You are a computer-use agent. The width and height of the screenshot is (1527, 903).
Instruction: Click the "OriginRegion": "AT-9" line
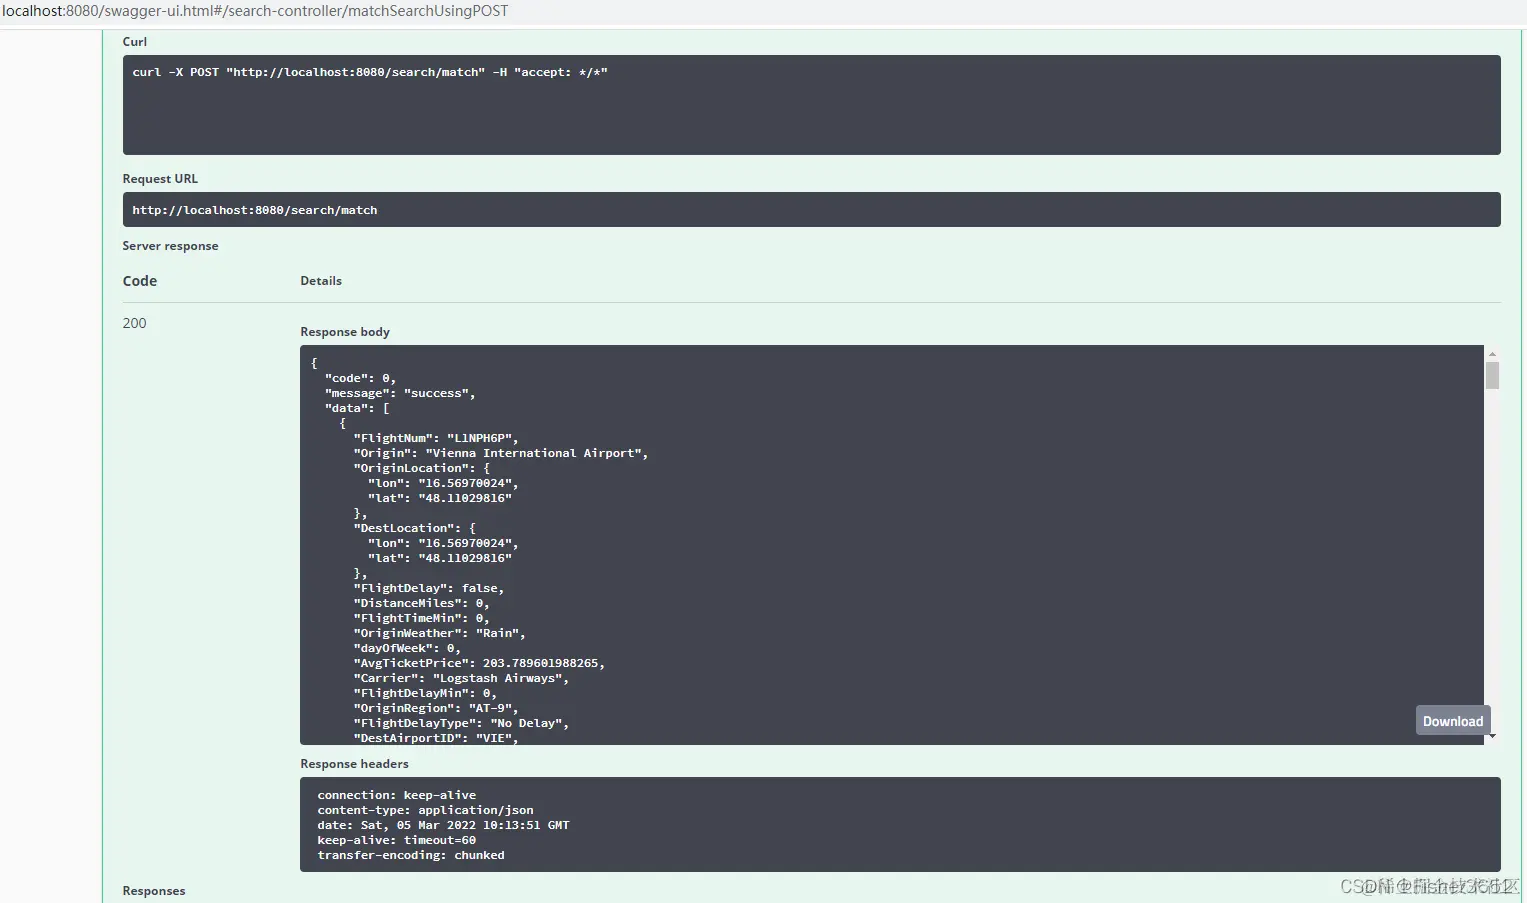click(436, 708)
